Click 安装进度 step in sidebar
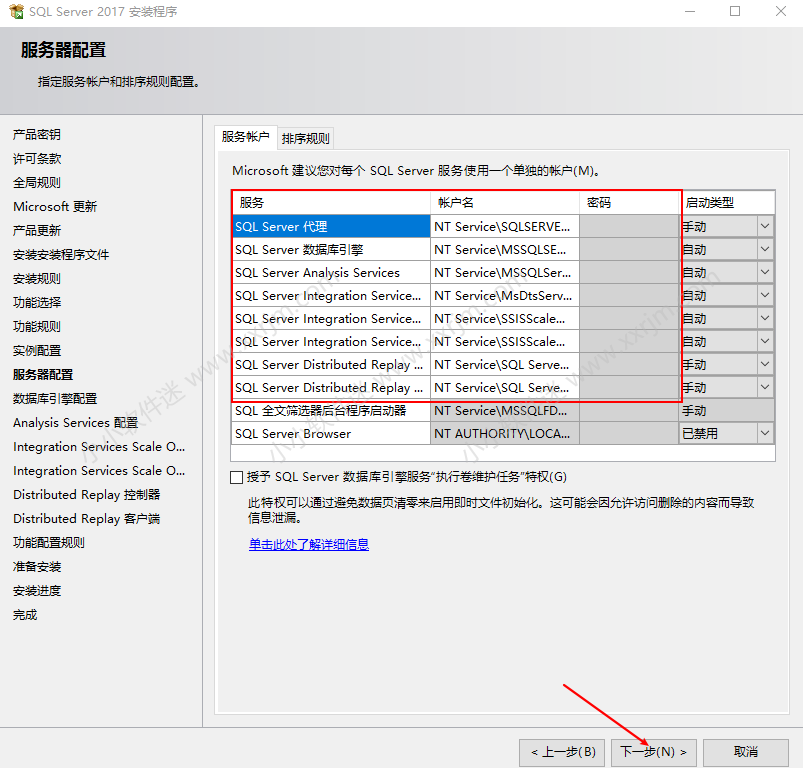803x768 pixels. (x=37, y=591)
